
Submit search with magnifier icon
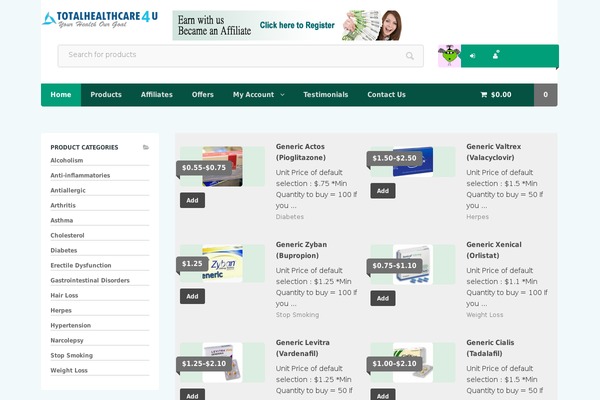point(409,56)
